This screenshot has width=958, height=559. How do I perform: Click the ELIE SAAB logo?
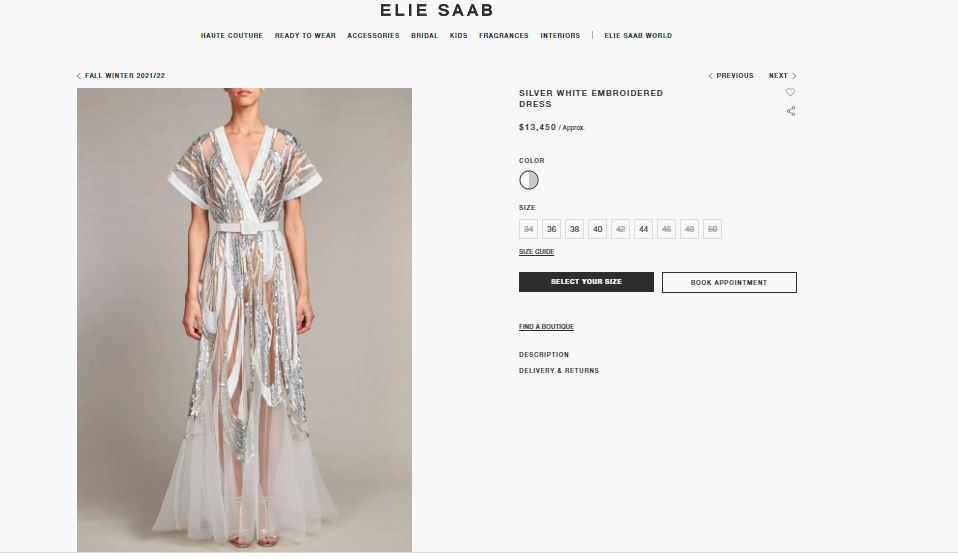[436, 10]
